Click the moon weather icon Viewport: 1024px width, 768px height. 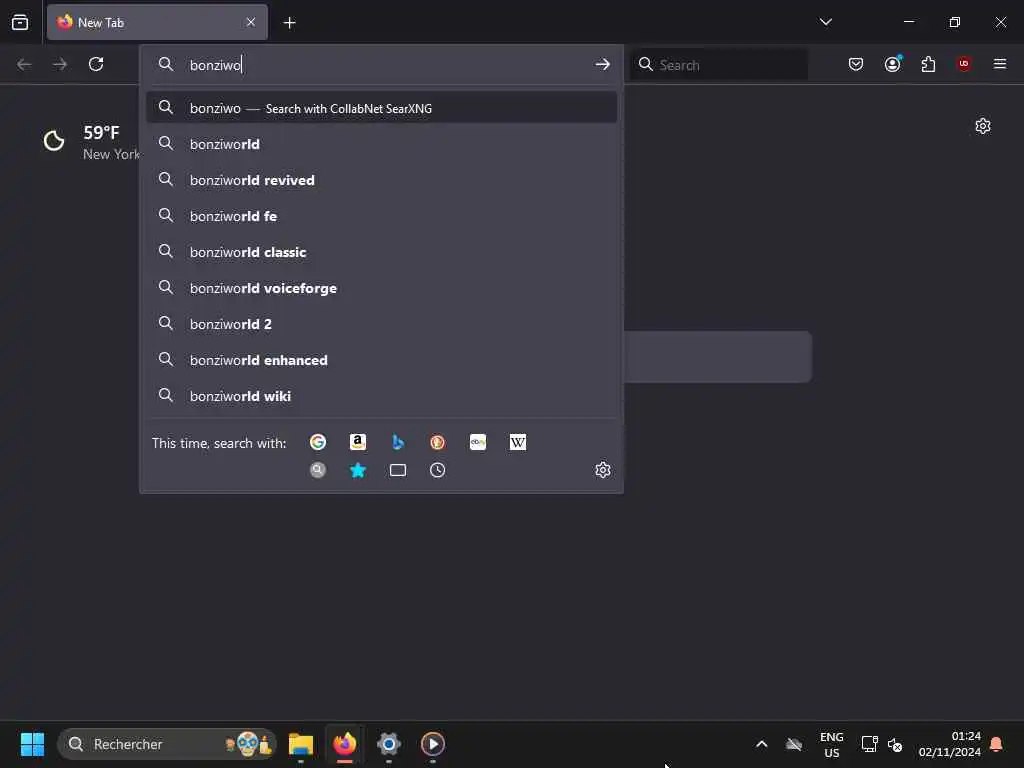coord(54,140)
